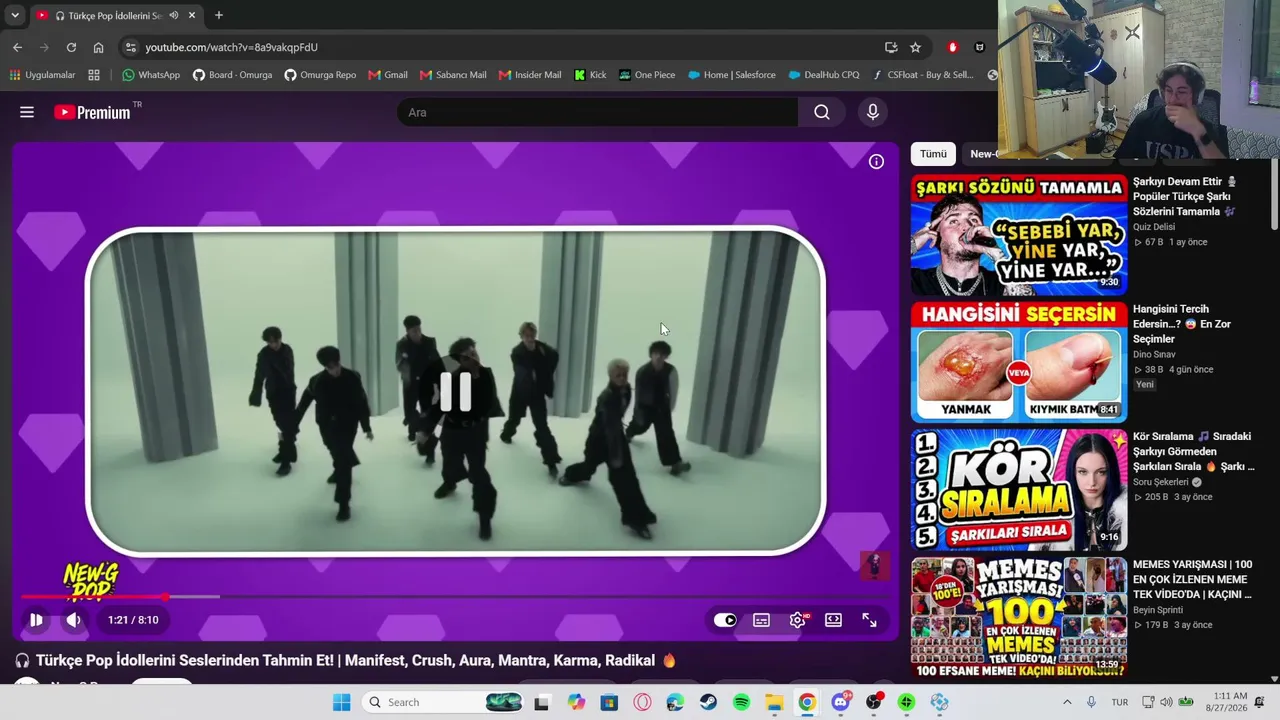Open the 'Board · Omurga' GitHub bookmark

232,75
